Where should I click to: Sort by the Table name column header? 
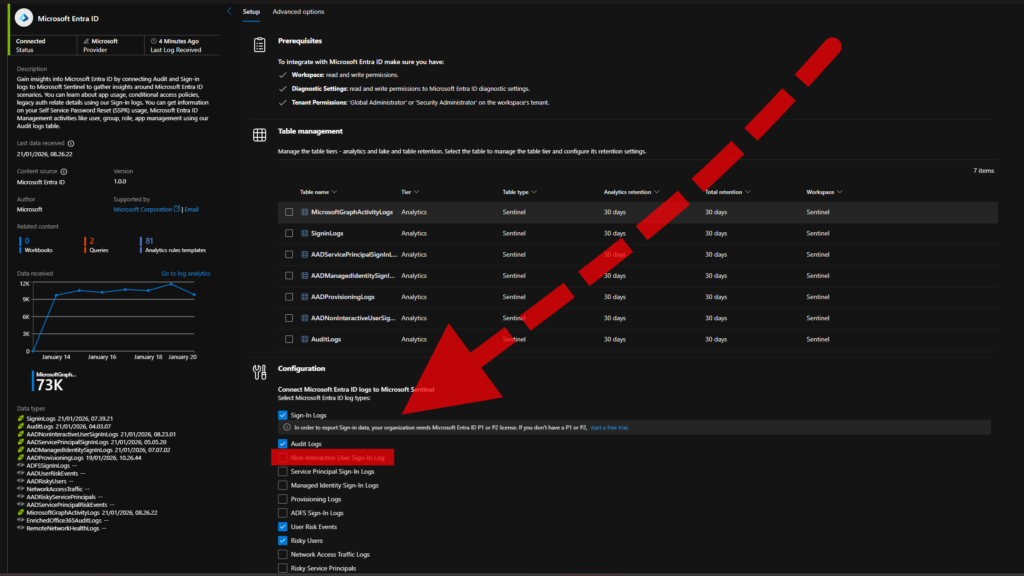pos(318,191)
